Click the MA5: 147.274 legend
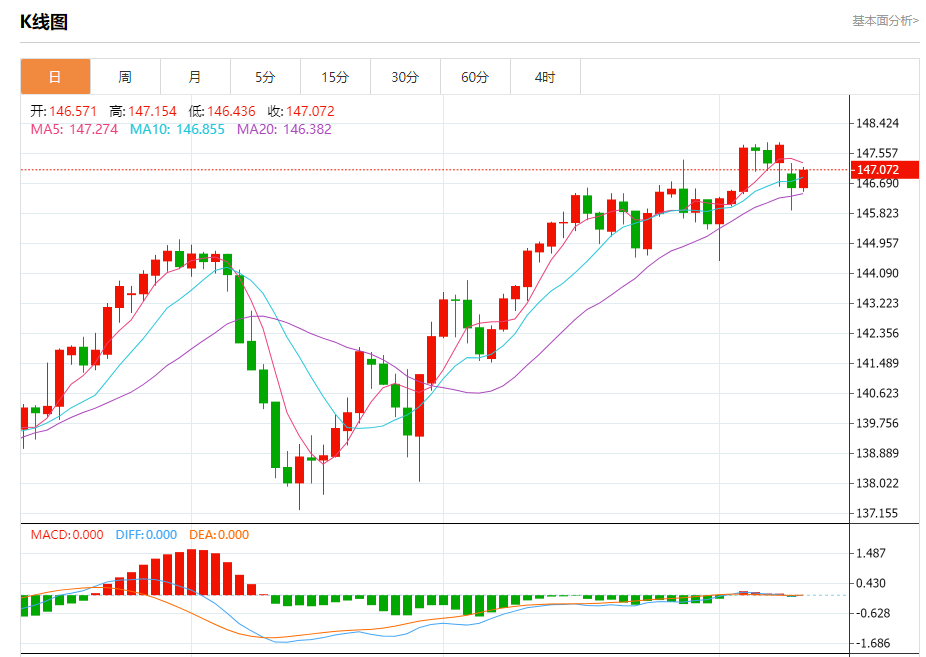 pyautogui.click(x=74, y=129)
